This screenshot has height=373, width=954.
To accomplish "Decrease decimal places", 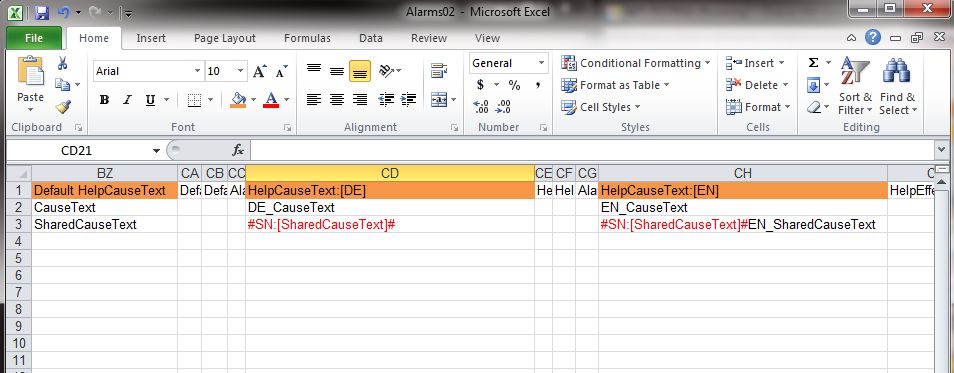I will tap(503, 107).
